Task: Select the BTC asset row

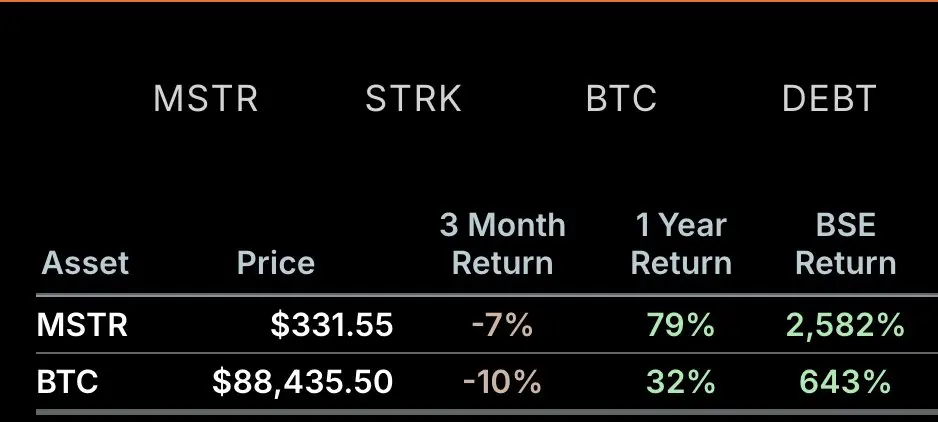Action: (x=487, y=382)
